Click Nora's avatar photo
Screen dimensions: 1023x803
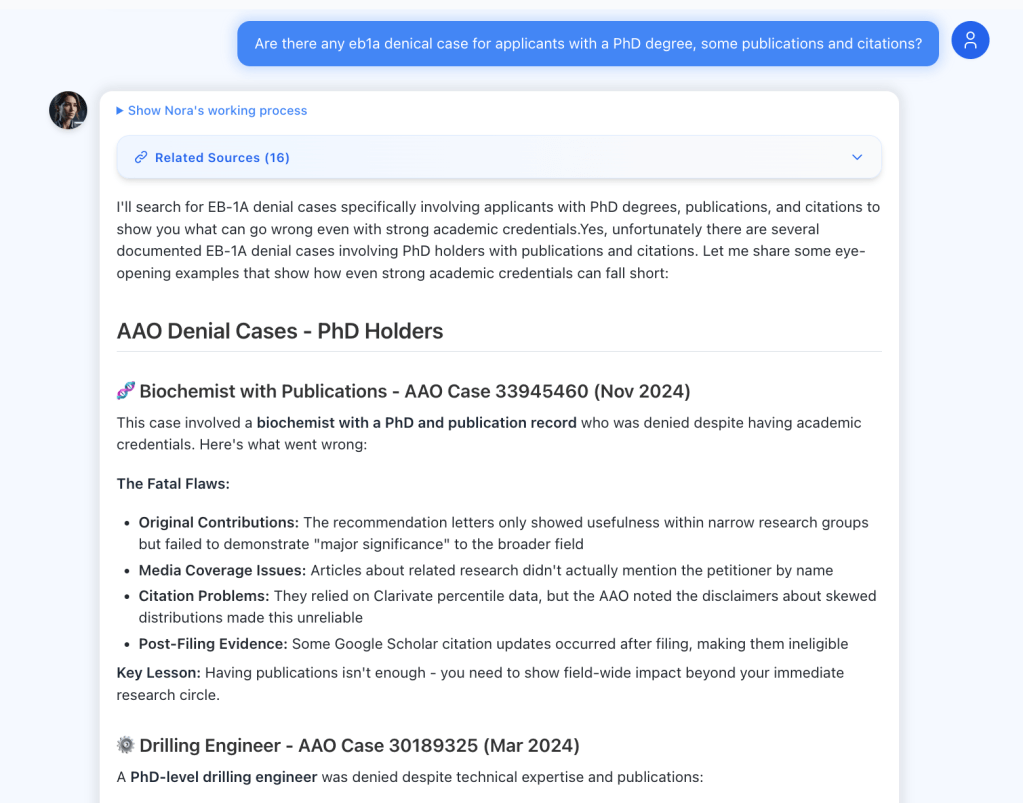pos(68,110)
